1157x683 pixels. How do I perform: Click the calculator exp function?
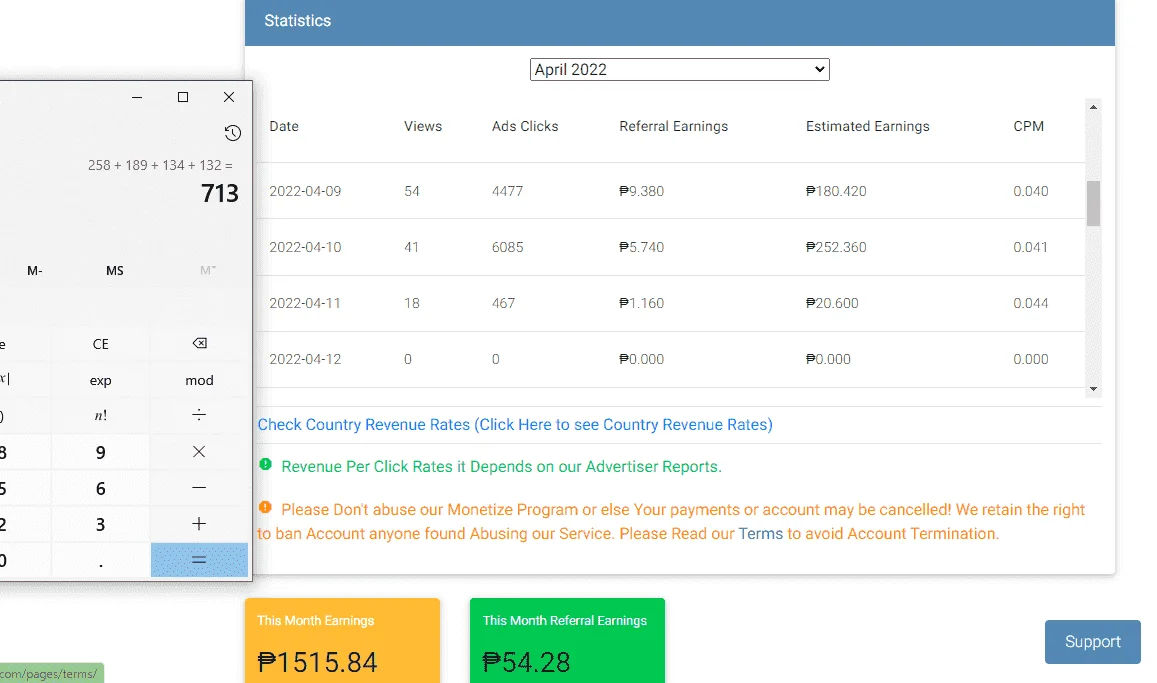(x=100, y=380)
